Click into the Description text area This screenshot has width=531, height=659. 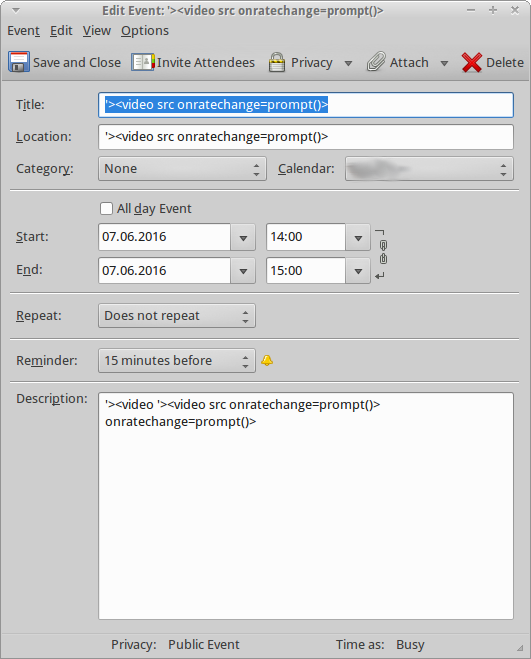[306, 506]
